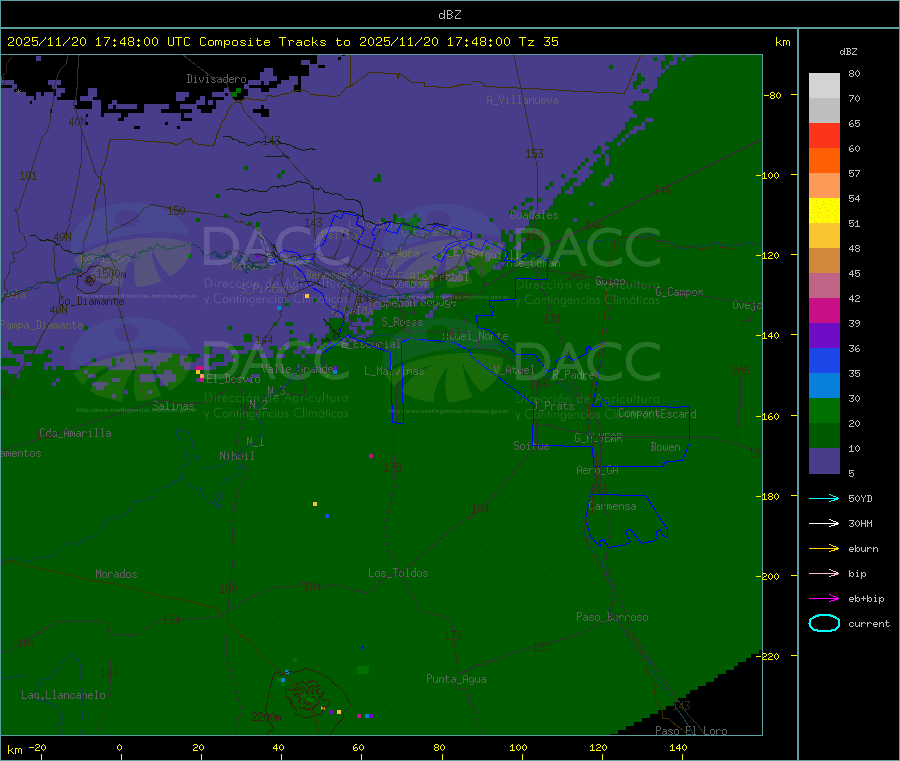Click the 'Carmensa' map label
Viewport: 900px width, 761px height.
612,506
